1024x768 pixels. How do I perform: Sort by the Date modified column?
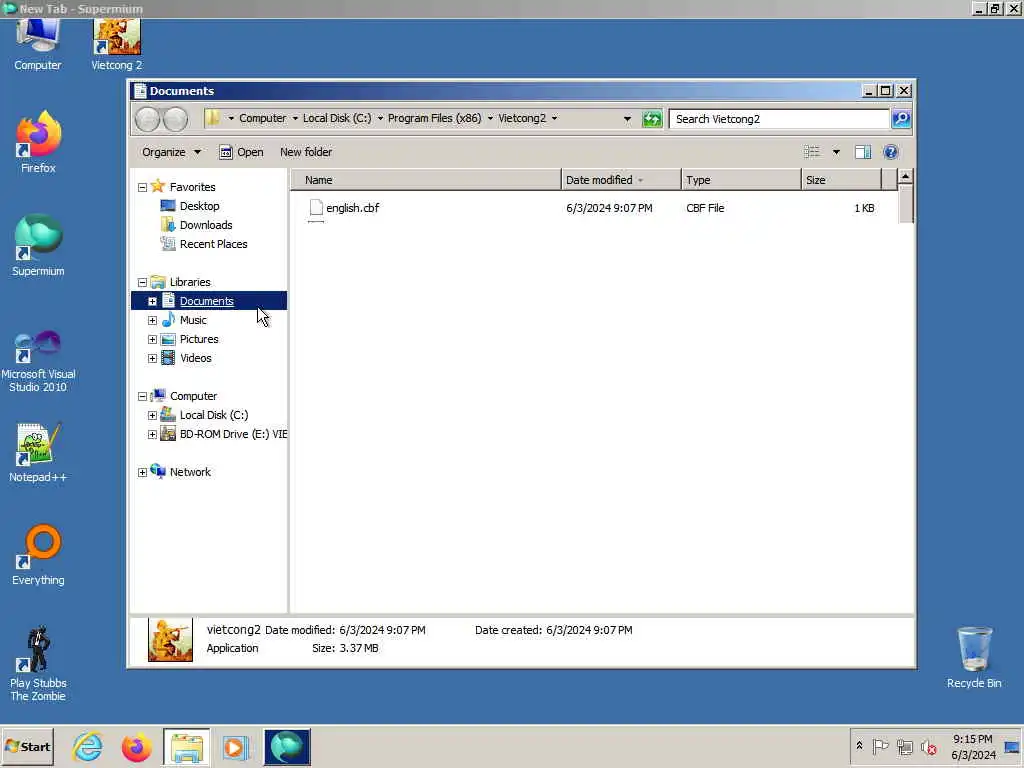click(621, 180)
